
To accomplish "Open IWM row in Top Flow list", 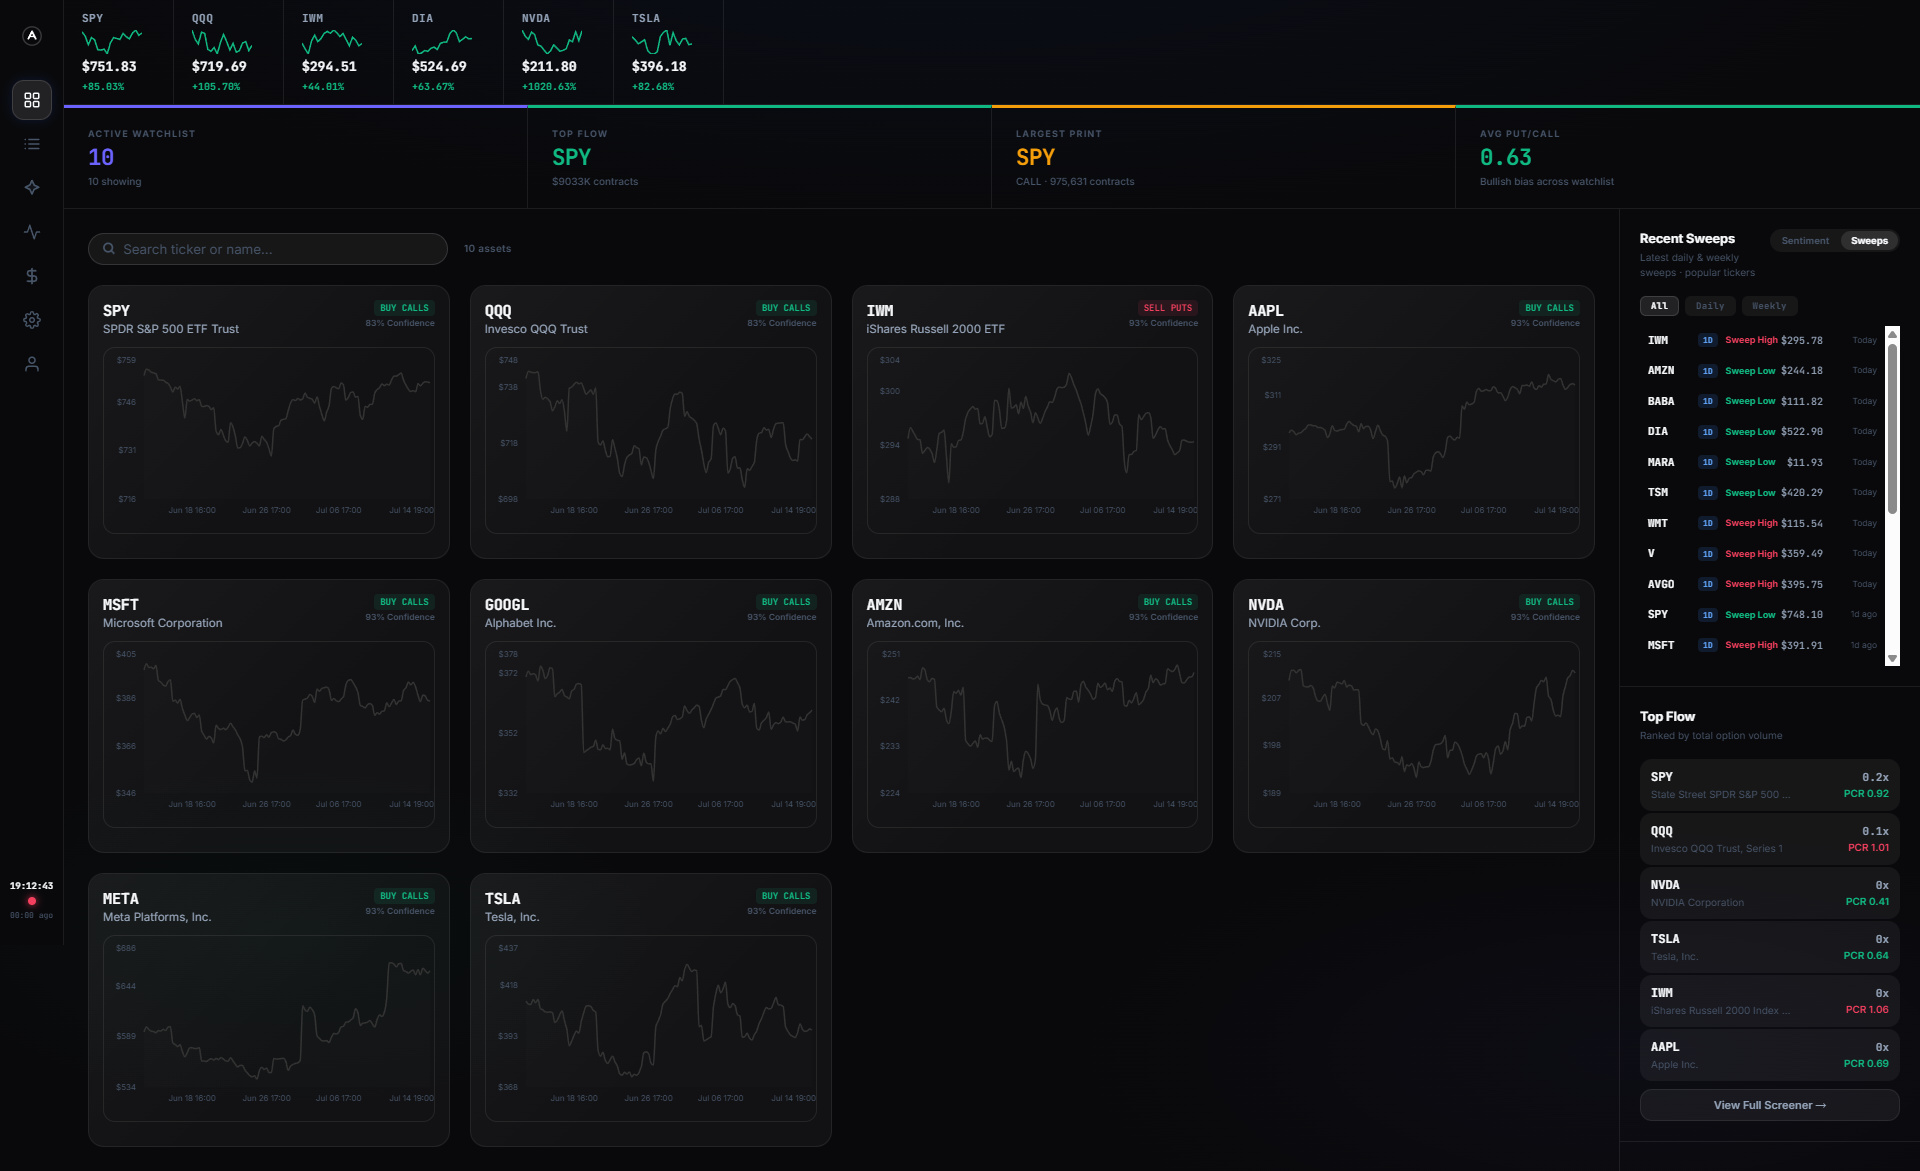I will (x=1769, y=1001).
